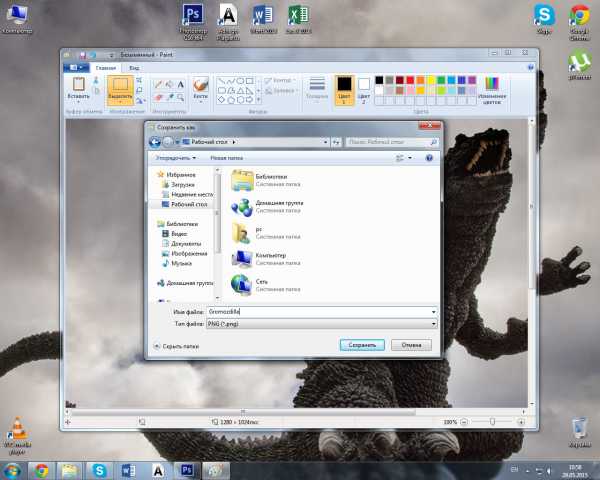
Task: Select the Pencil tool in Paint
Action: [x=158, y=85]
